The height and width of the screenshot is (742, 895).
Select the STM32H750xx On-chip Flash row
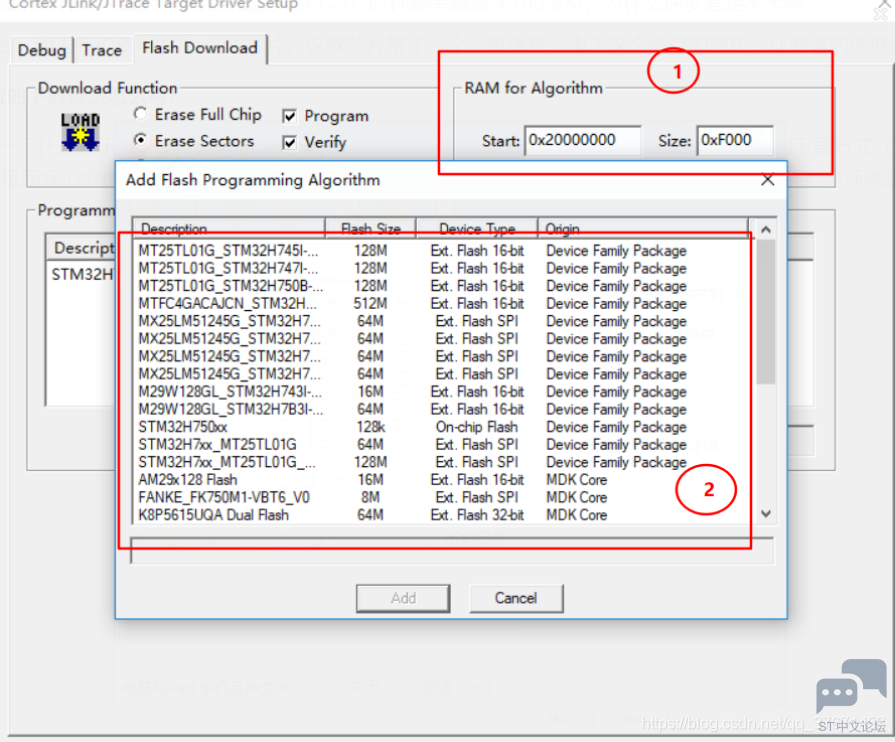point(442,427)
